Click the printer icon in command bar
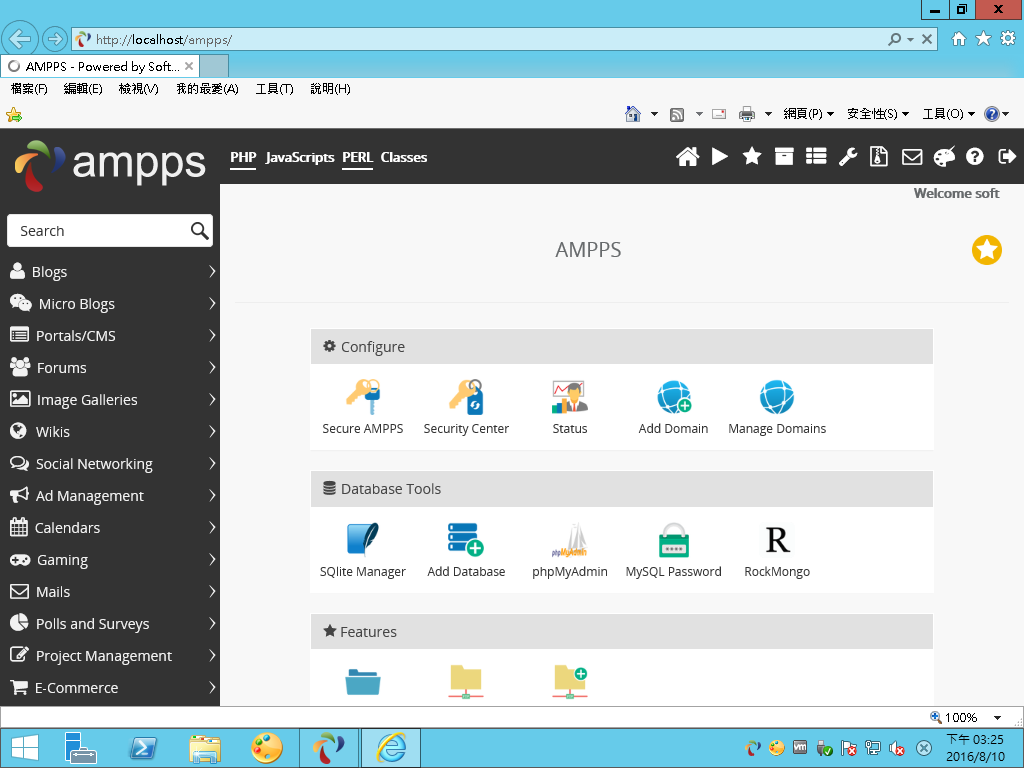Viewport: 1024px width, 768px height. pos(746,114)
